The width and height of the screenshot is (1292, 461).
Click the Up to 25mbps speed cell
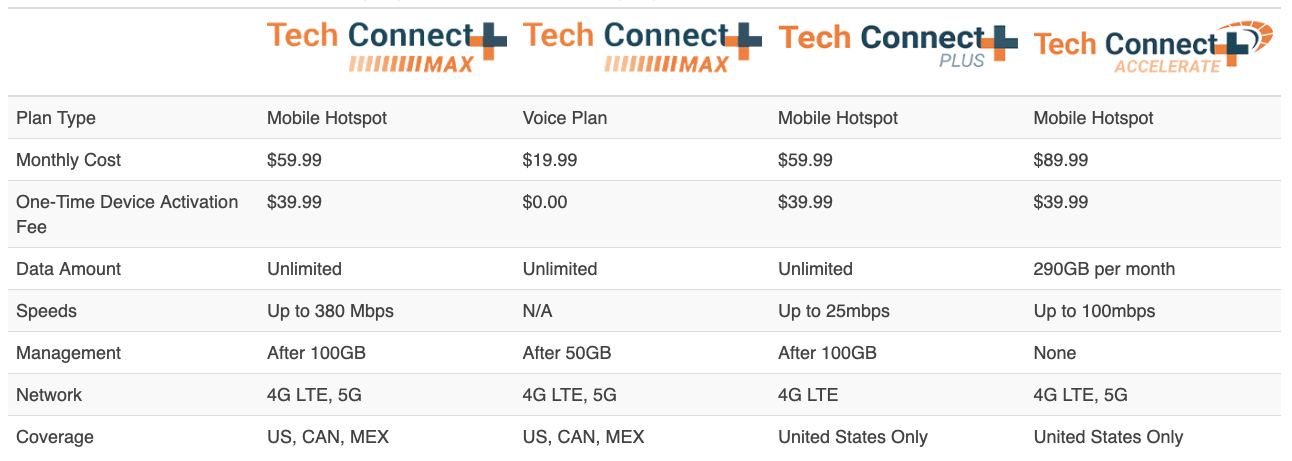click(834, 311)
